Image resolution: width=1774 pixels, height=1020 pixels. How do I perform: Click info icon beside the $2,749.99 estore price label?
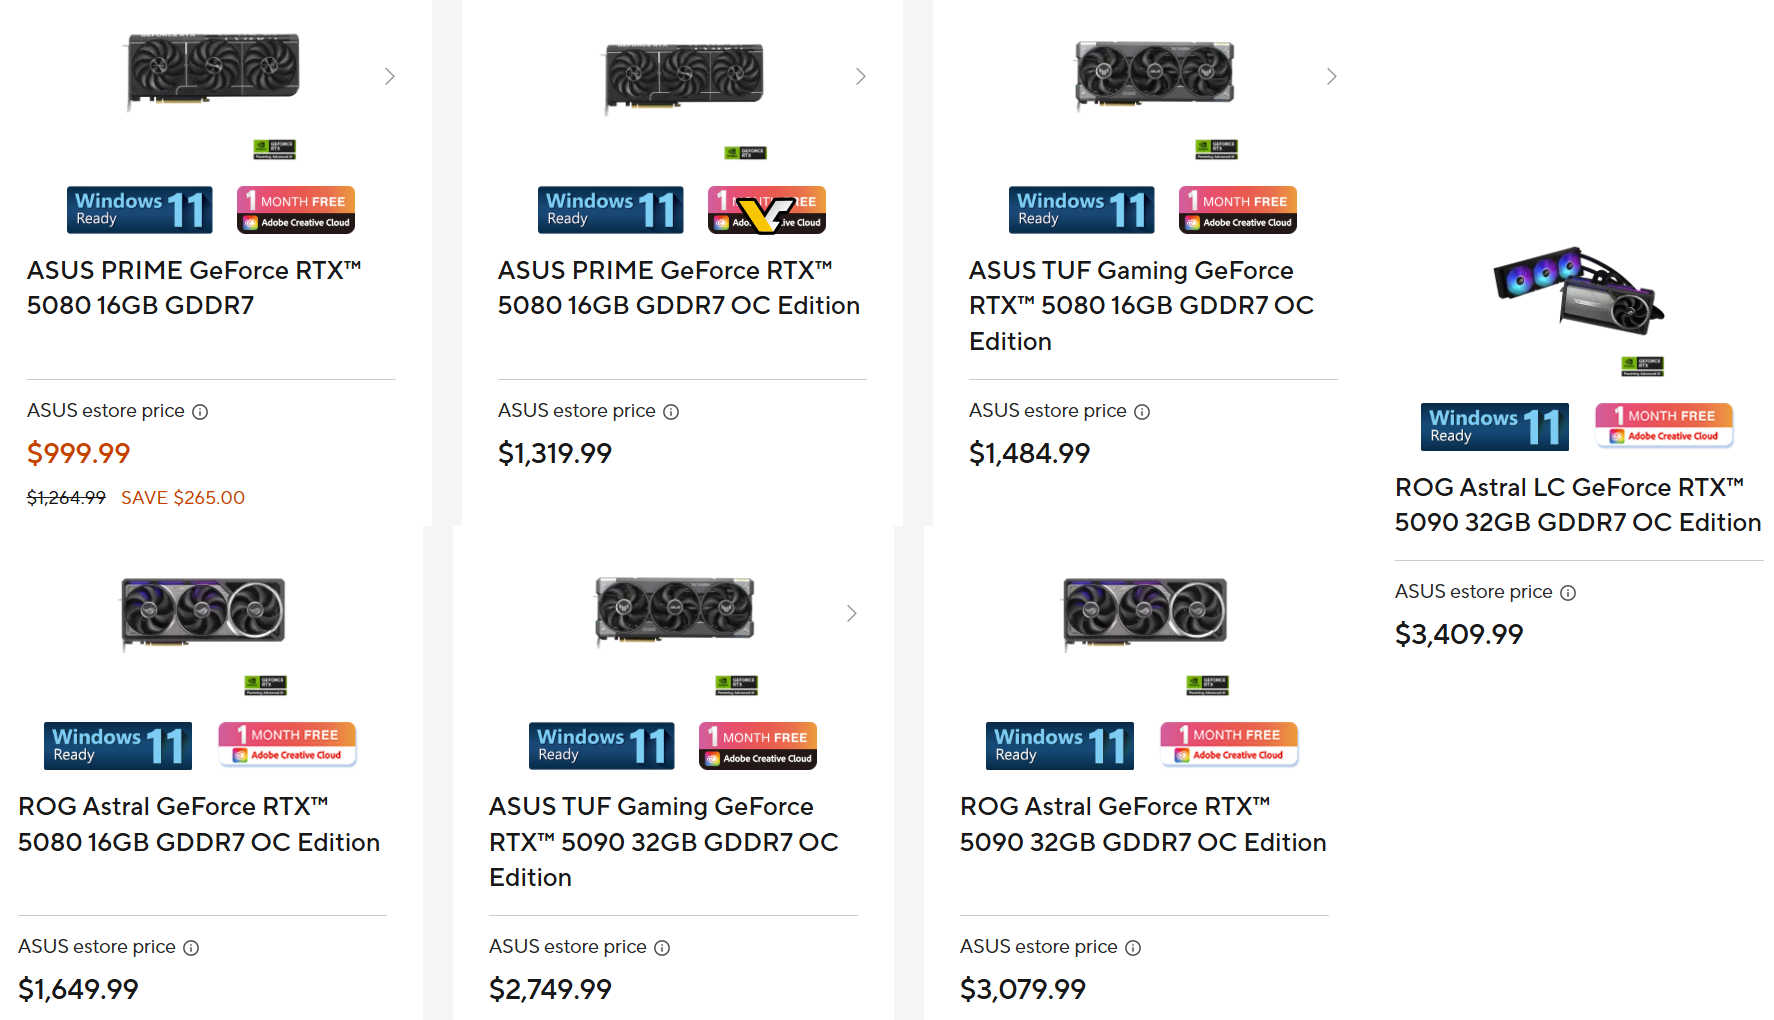[x=662, y=948]
